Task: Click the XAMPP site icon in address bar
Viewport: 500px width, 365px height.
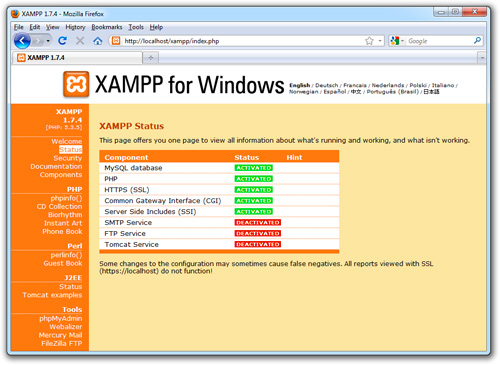Action: tap(116, 41)
